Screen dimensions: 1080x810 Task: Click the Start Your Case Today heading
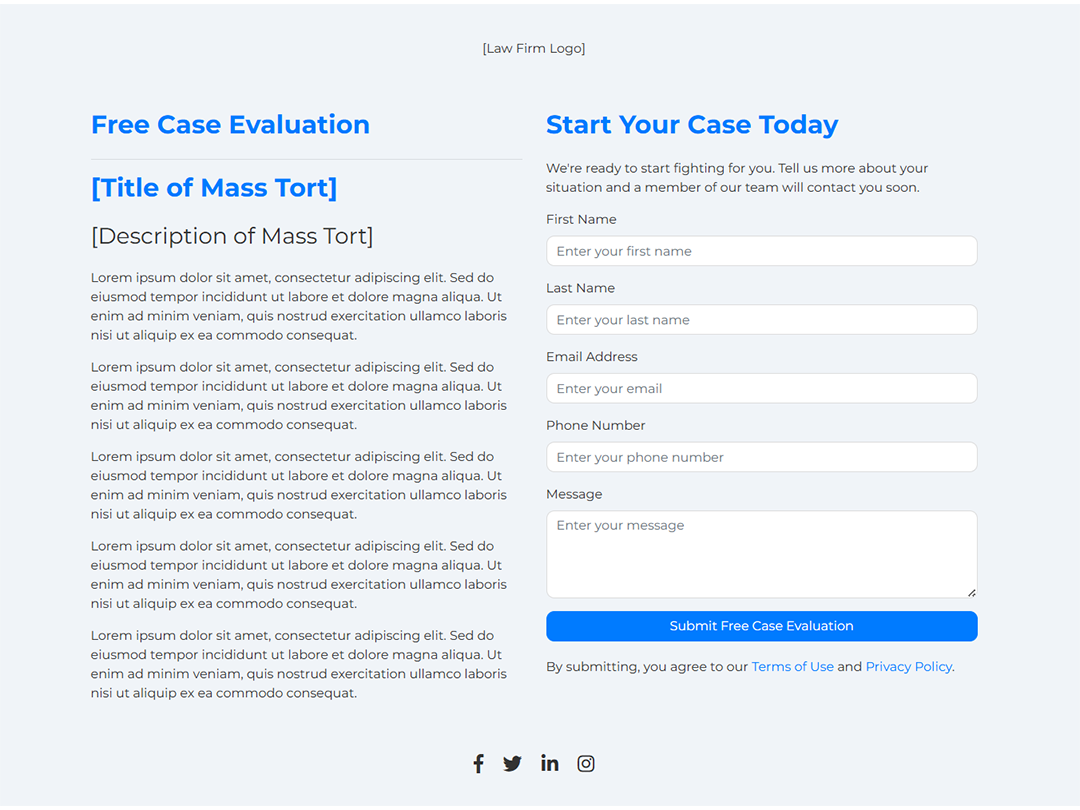[x=692, y=125]
